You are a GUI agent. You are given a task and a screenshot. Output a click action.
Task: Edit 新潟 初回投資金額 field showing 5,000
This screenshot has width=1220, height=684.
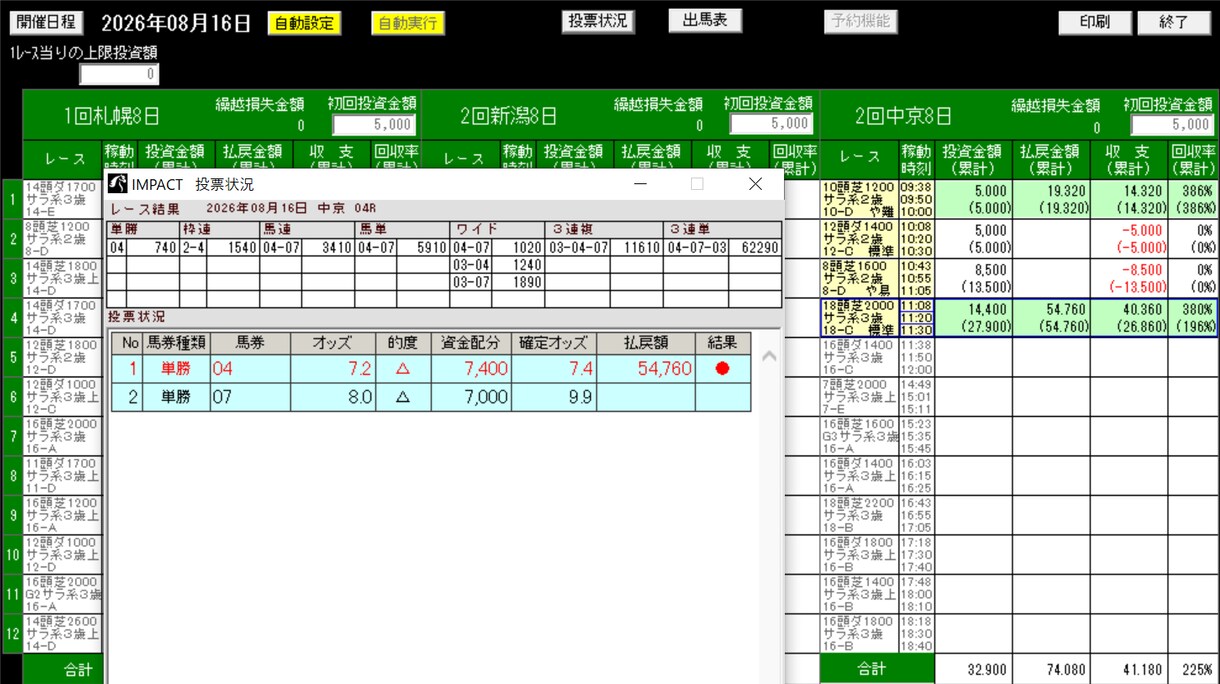click(771, 124)
